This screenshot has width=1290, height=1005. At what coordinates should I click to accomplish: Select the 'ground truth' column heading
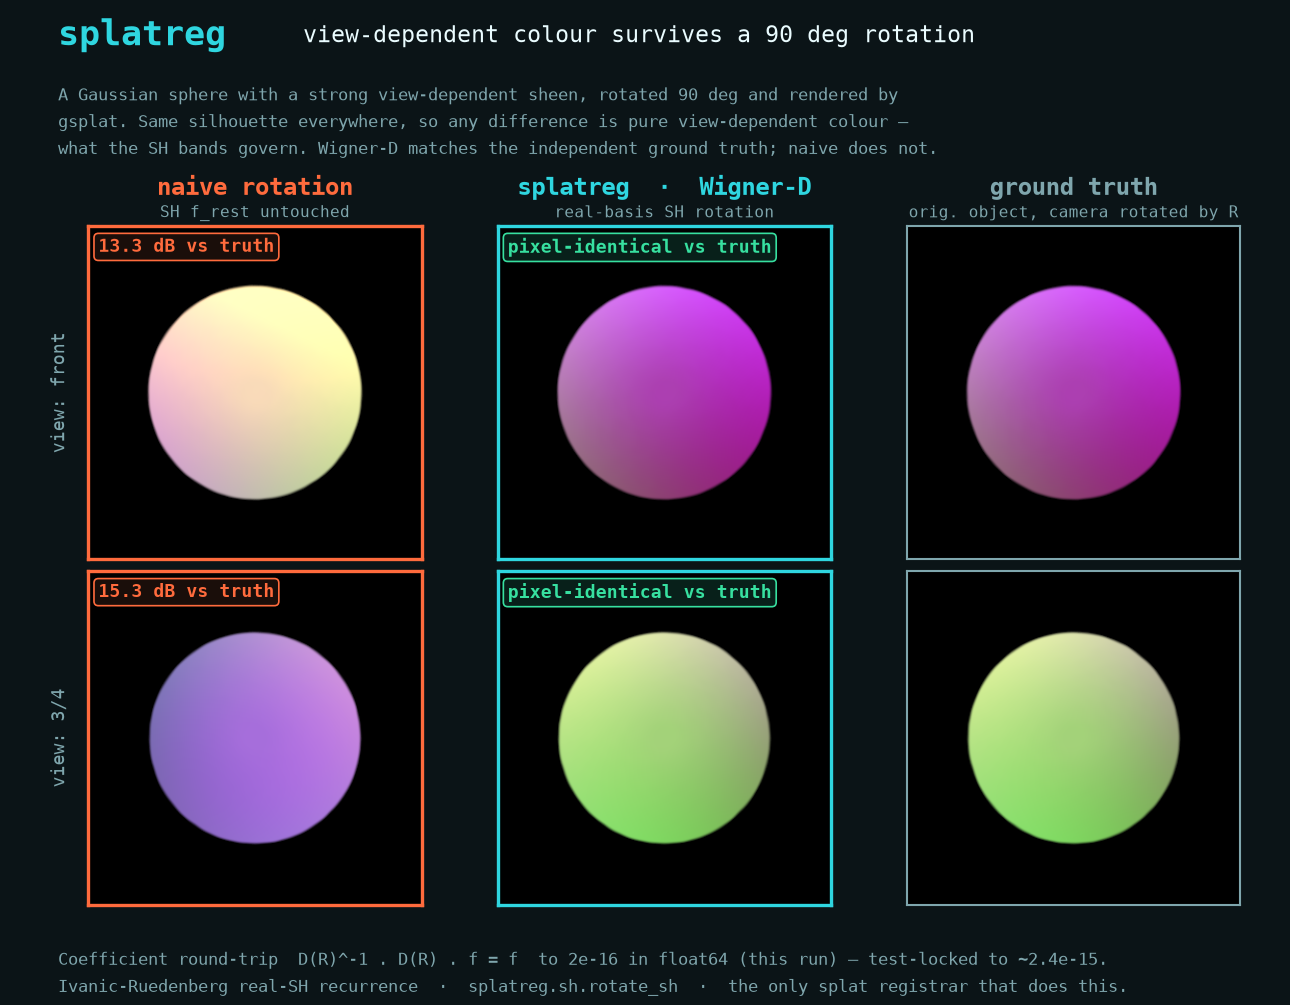(1073, 187)
